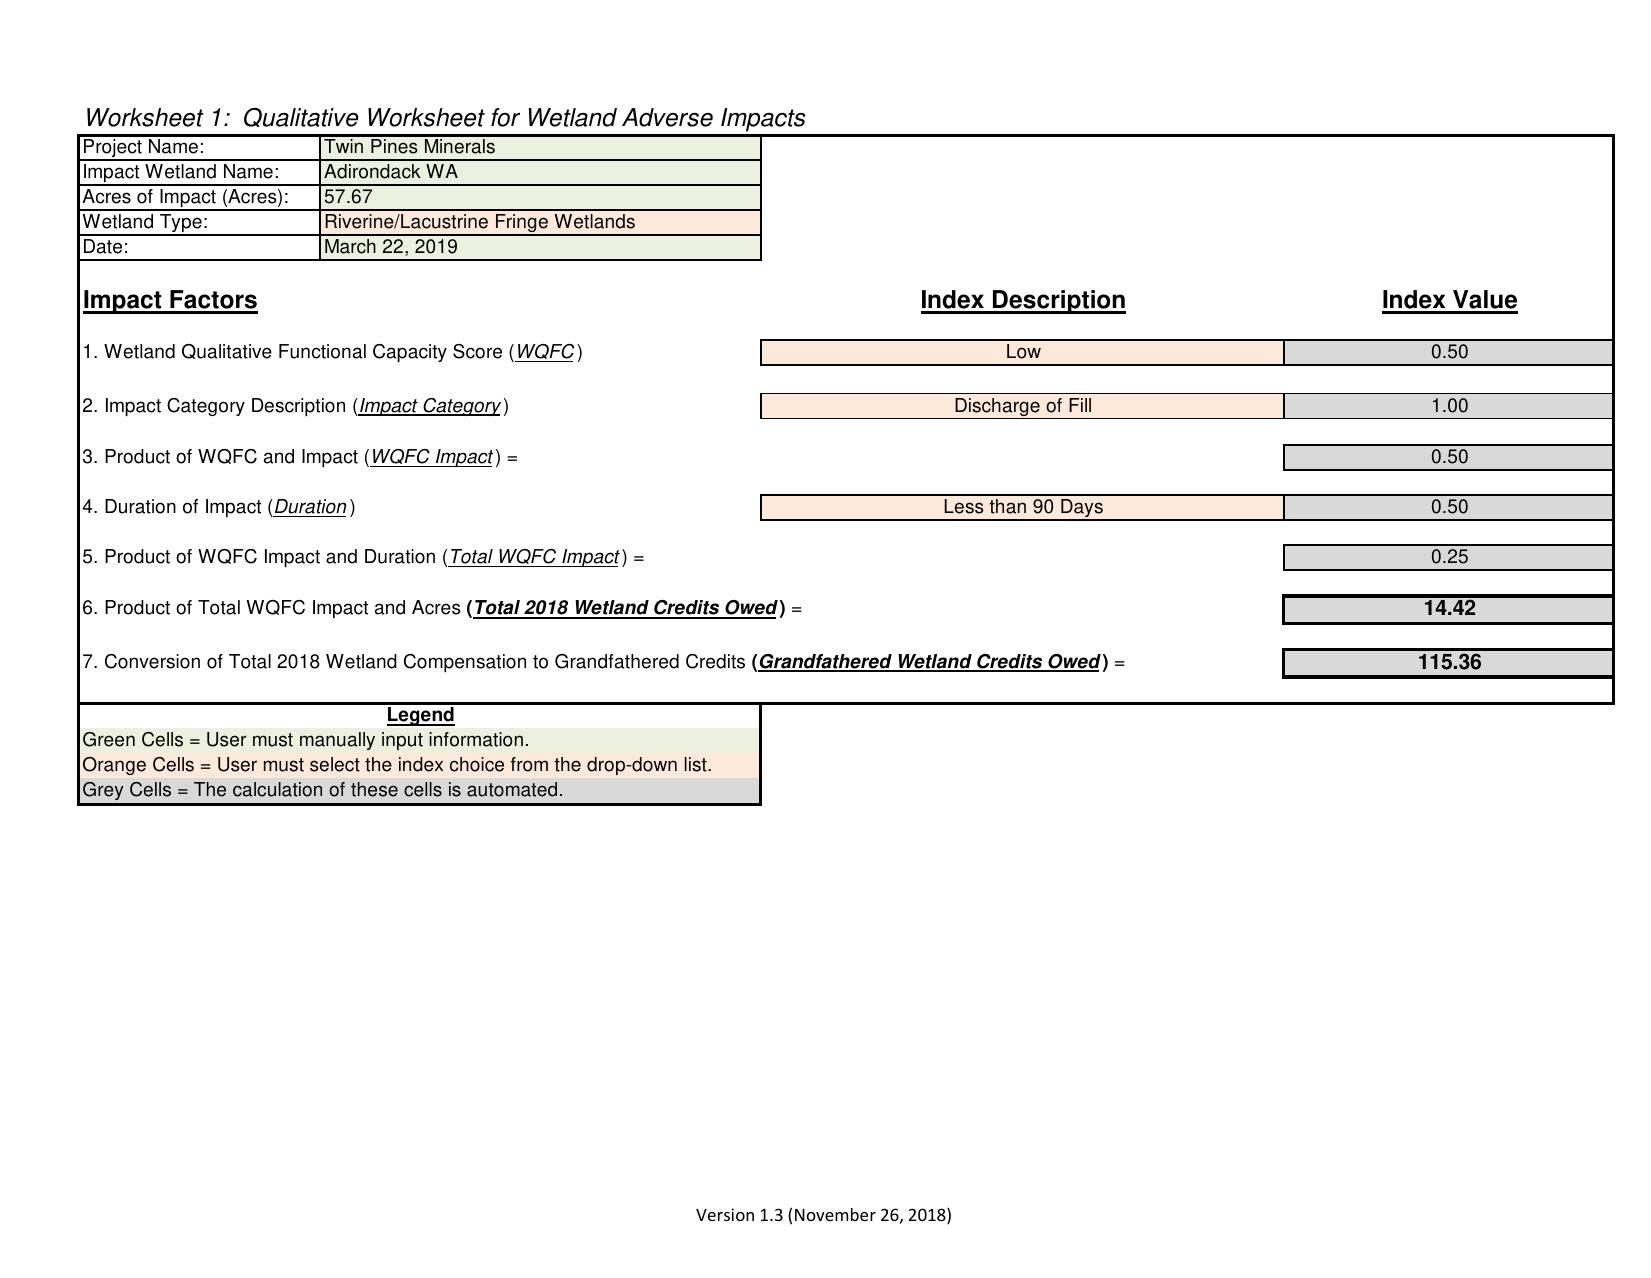Open Impact Category dropdown 'Discharge of Fill'
This screenshot has height=1278, width=1651.
click(1022, 406)
